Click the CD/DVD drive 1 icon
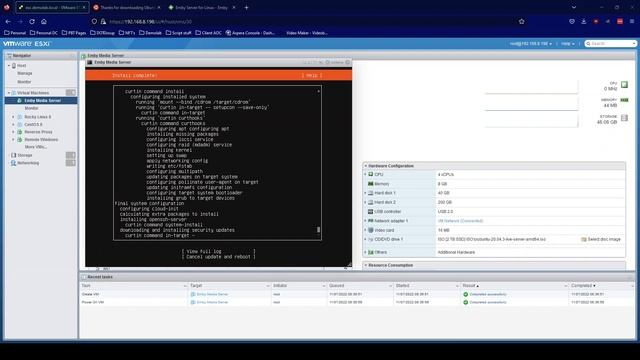Viewport: 640px width, 360px height. pyautogui.click(x=371, y=239)
